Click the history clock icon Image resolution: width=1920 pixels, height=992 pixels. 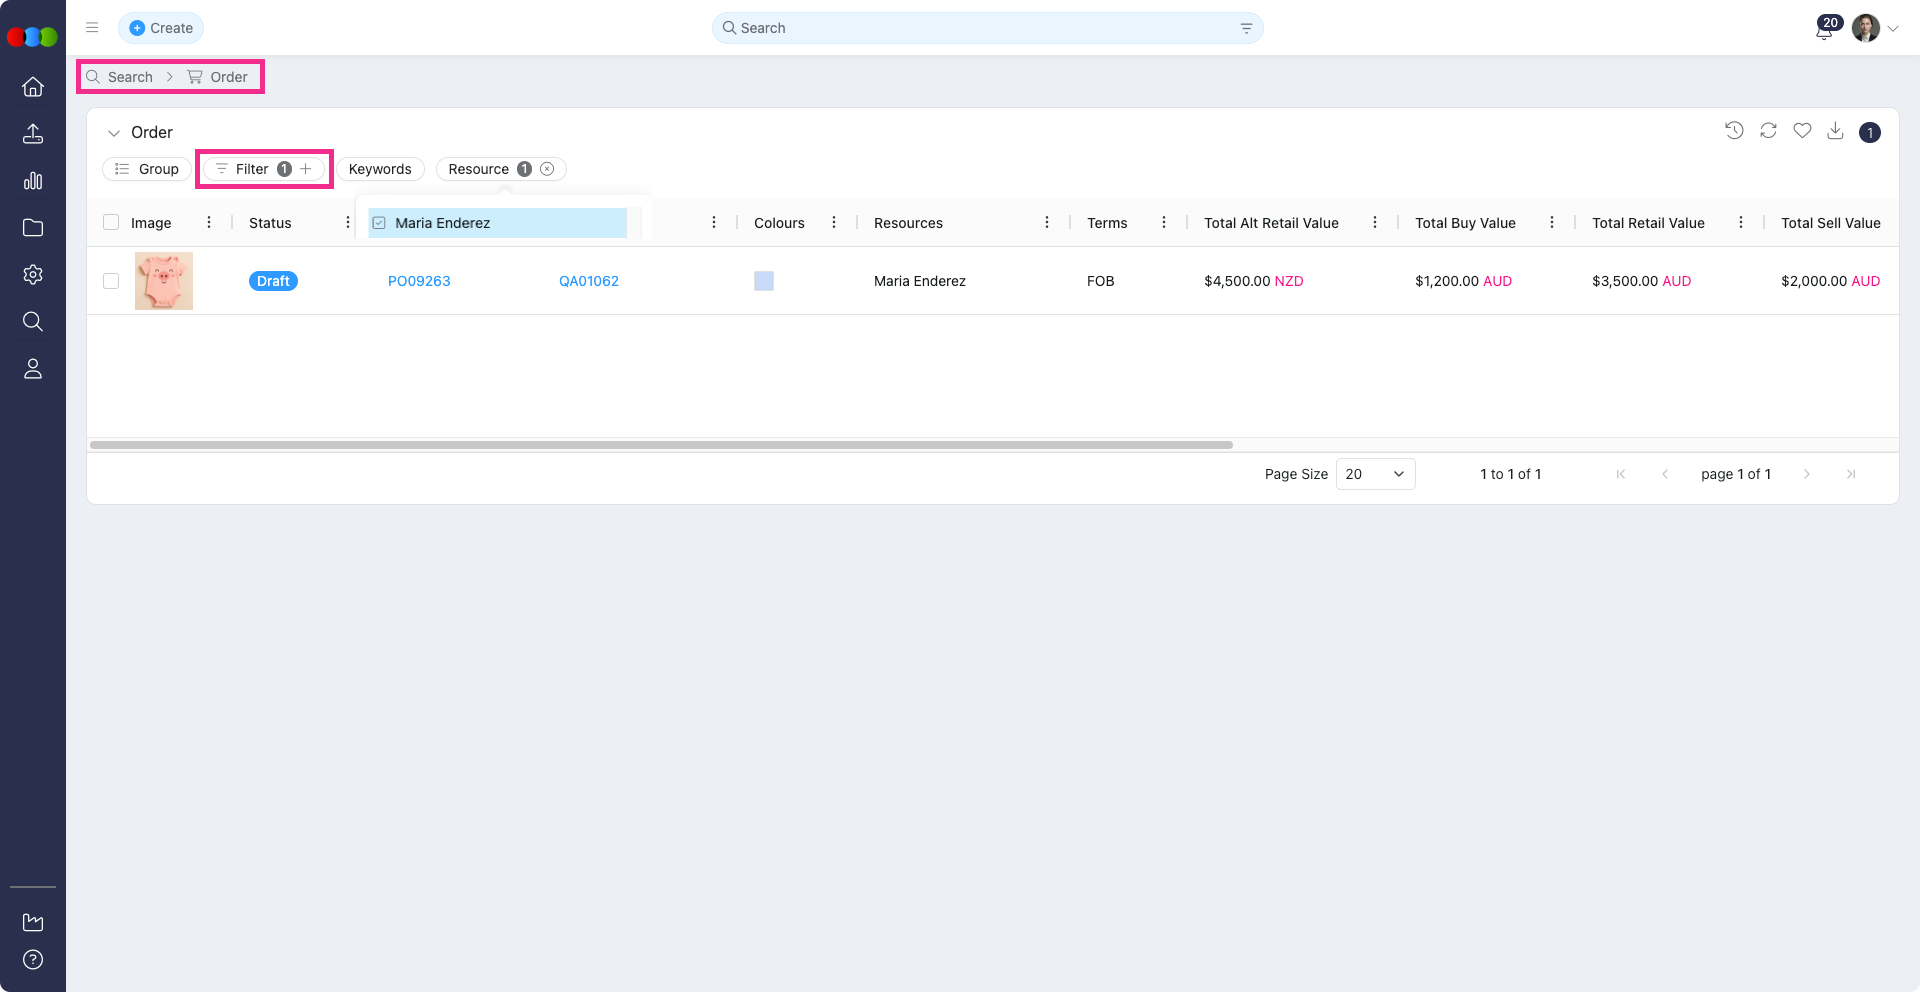point(1734,131)
